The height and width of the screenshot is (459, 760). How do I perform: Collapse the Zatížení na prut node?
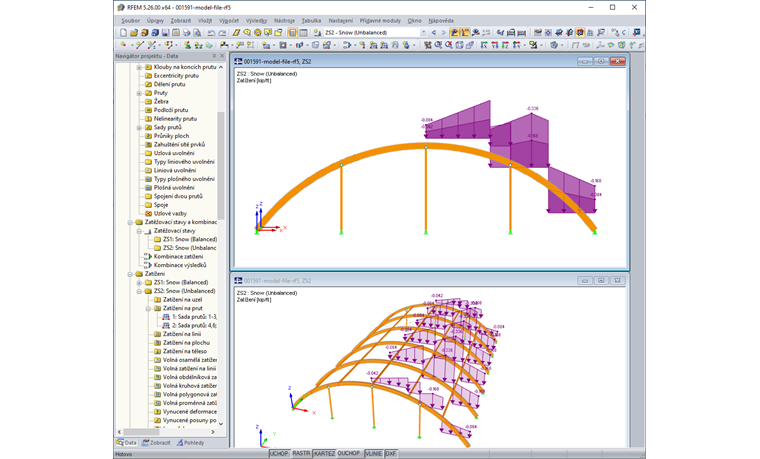point(148,308)
